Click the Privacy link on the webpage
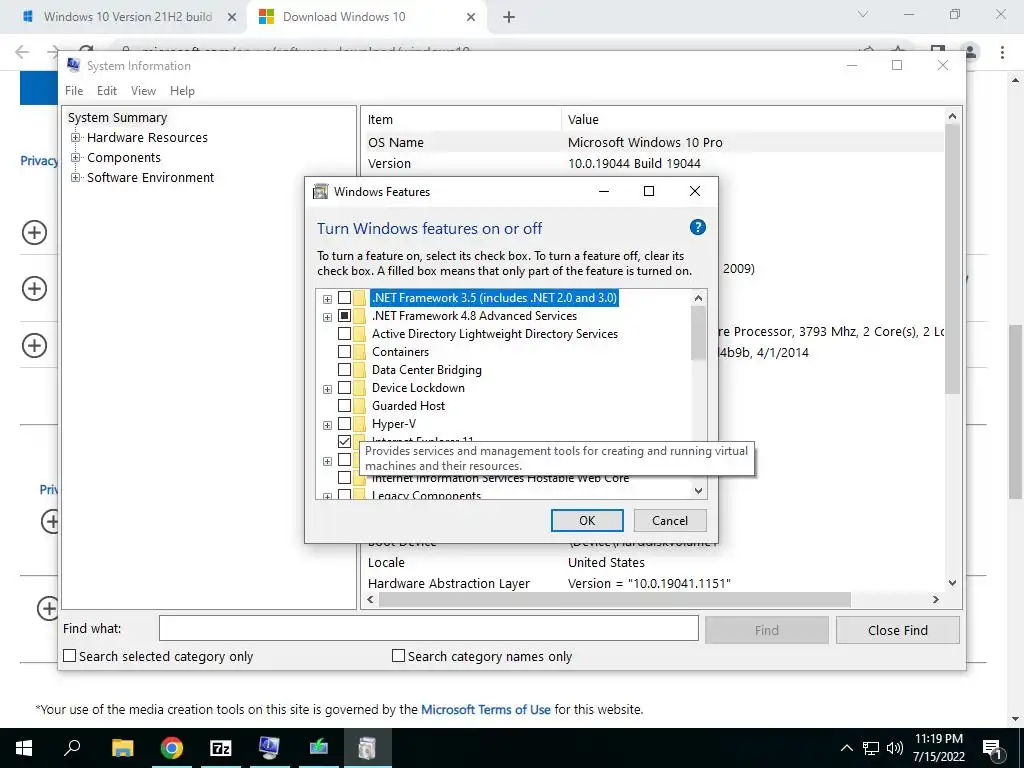 click(x=39, y=161)
